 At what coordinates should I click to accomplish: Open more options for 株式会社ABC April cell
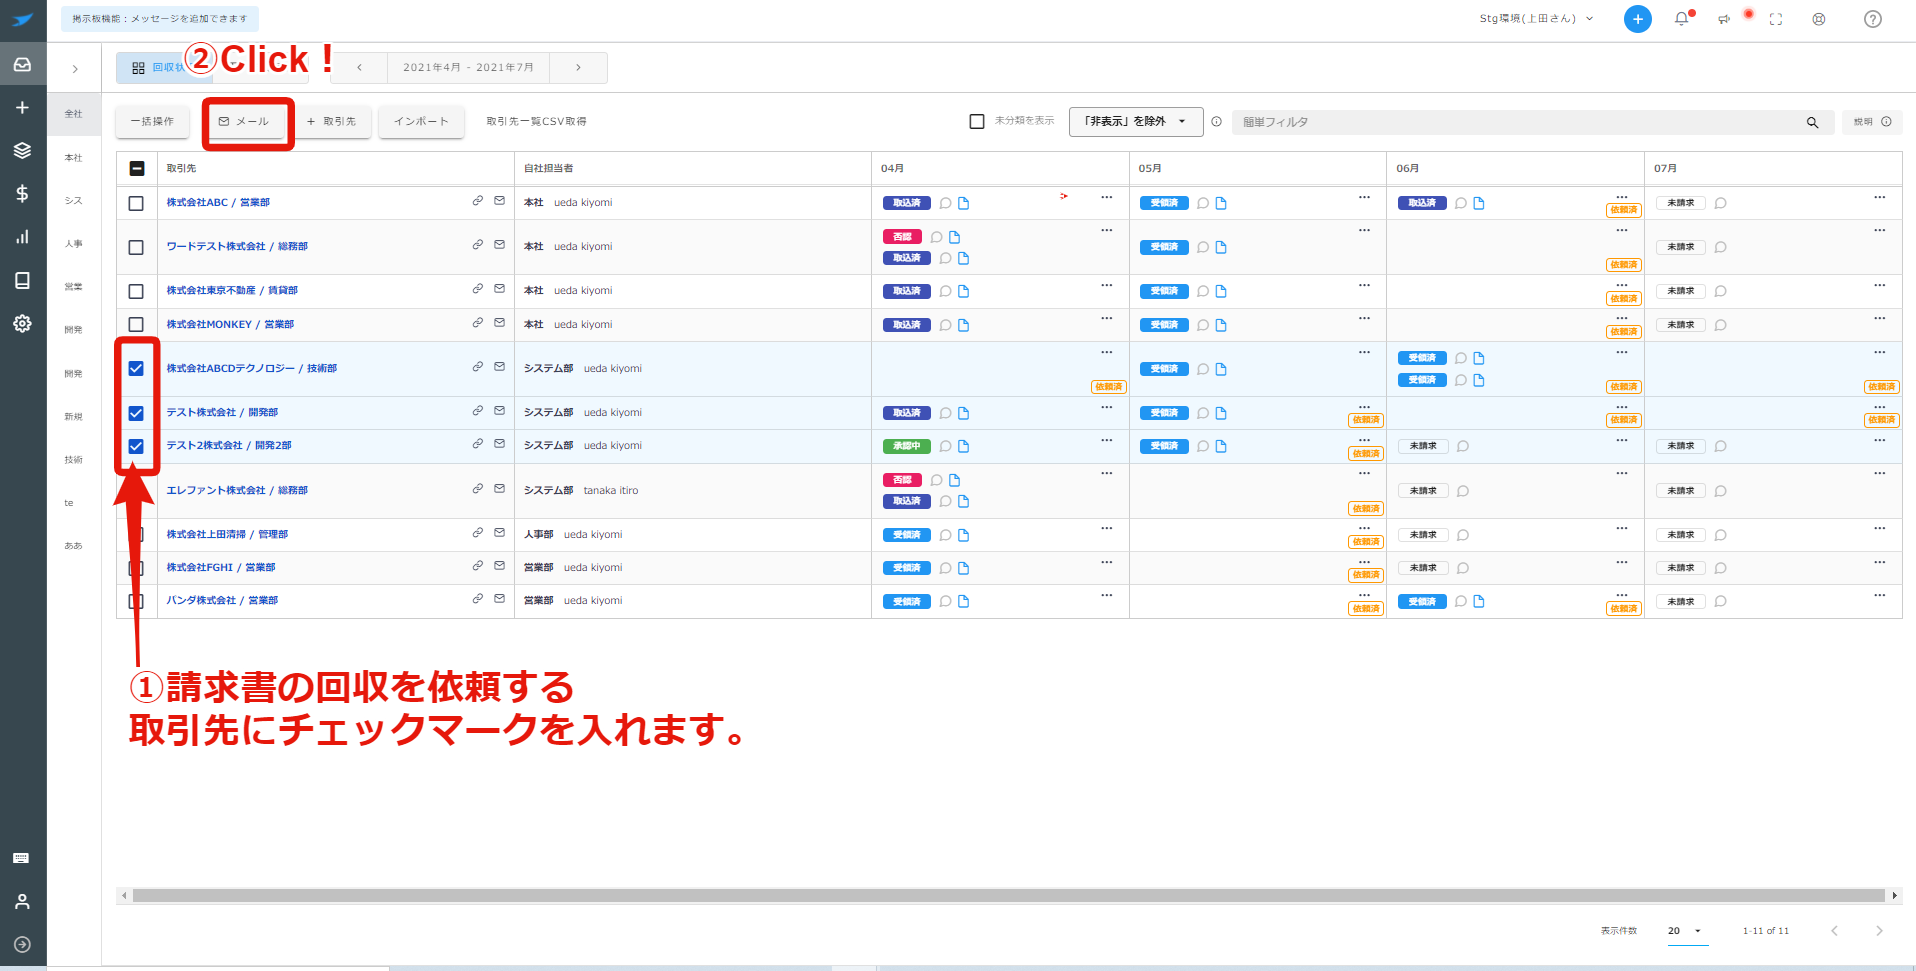click(1107, 197)
